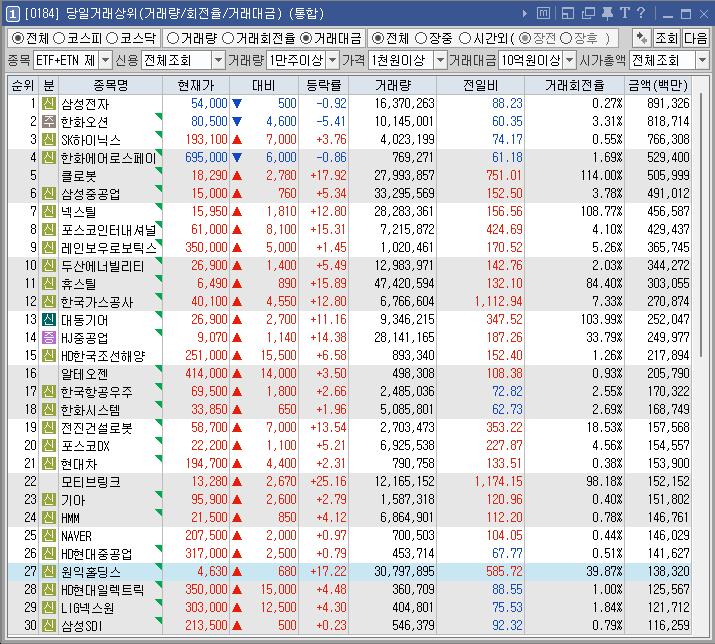Select the 장중 radio button
Viewport: 715px width, 644px height.
420,38
